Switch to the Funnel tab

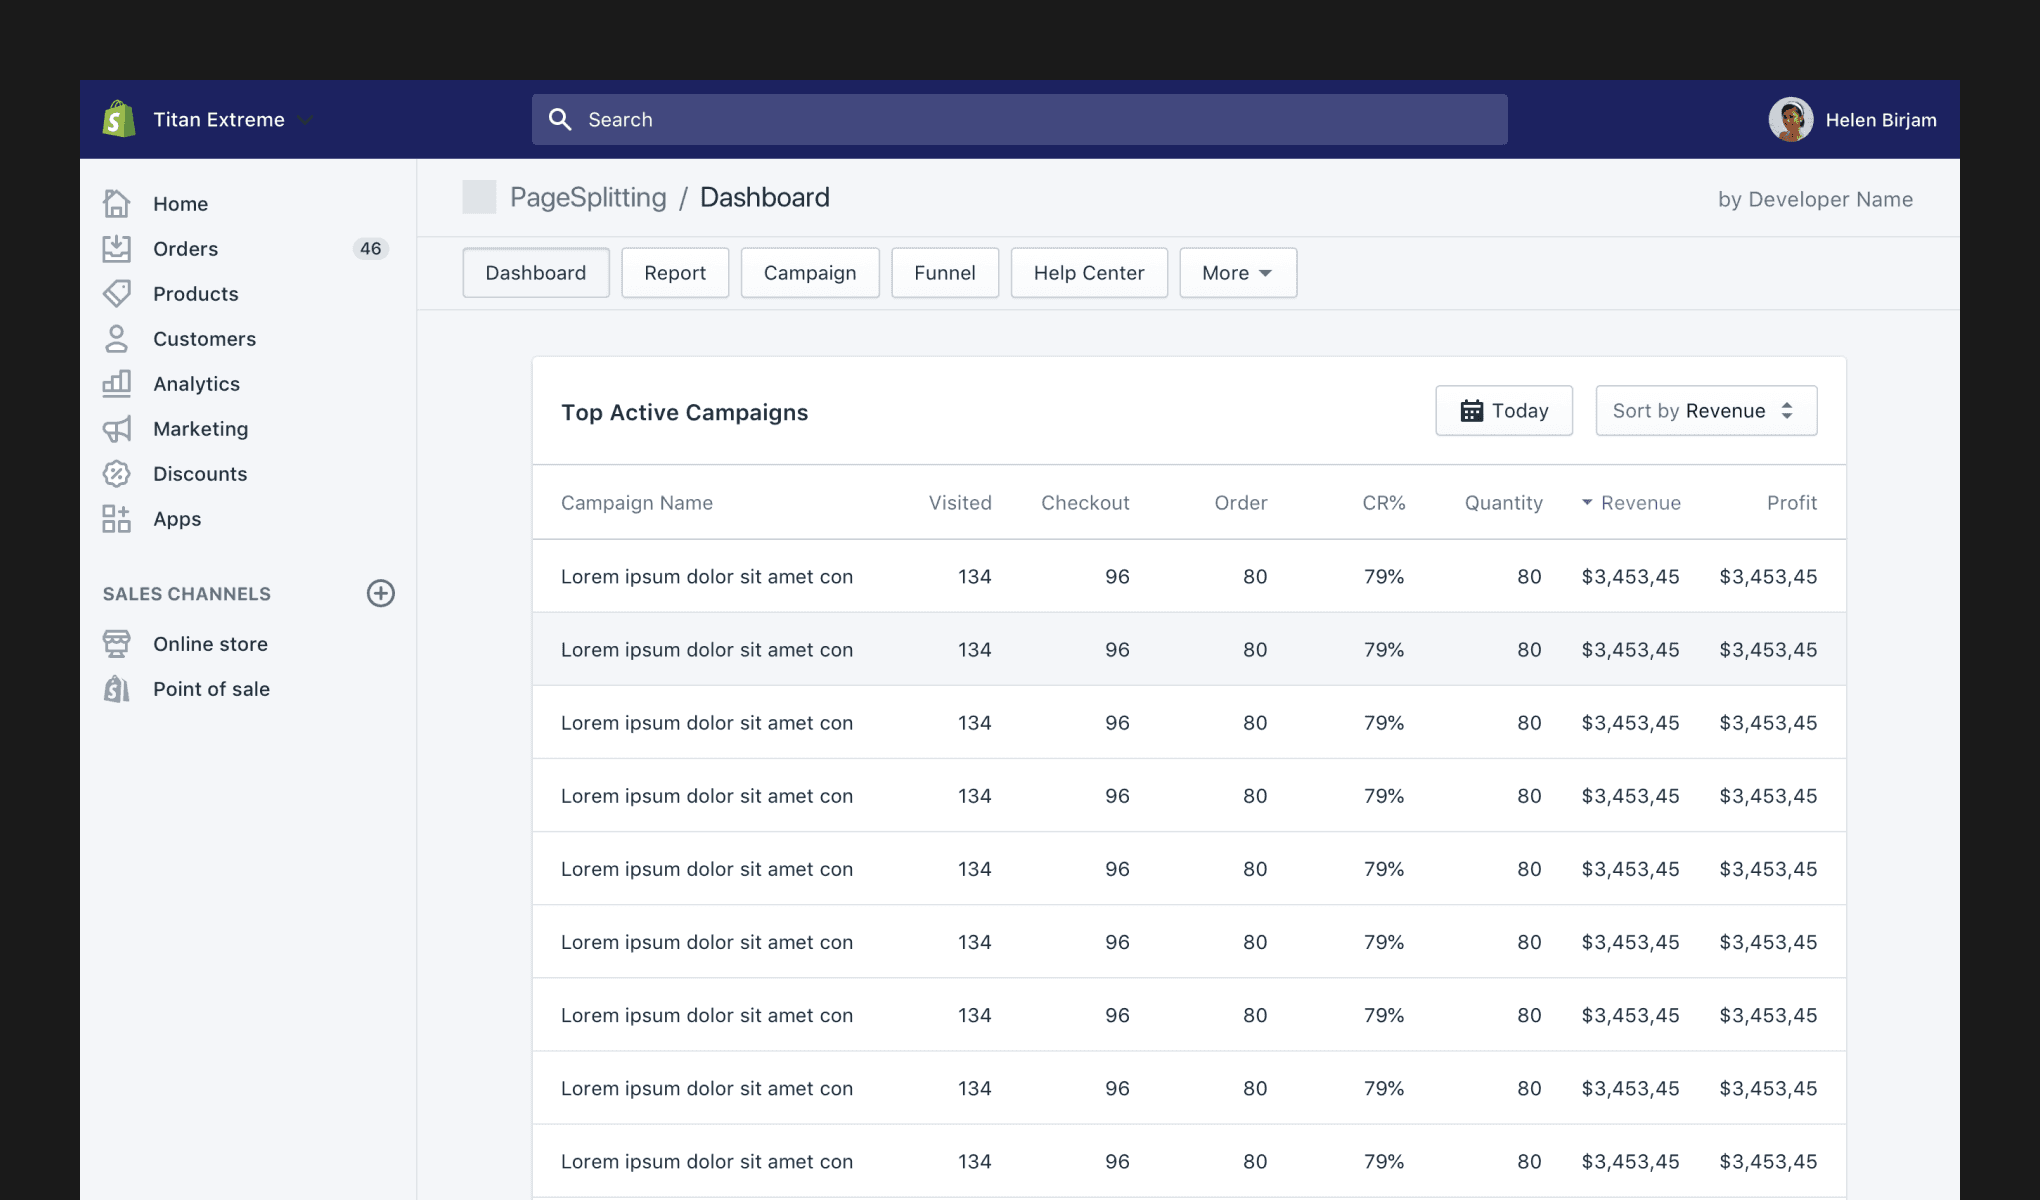944,273
